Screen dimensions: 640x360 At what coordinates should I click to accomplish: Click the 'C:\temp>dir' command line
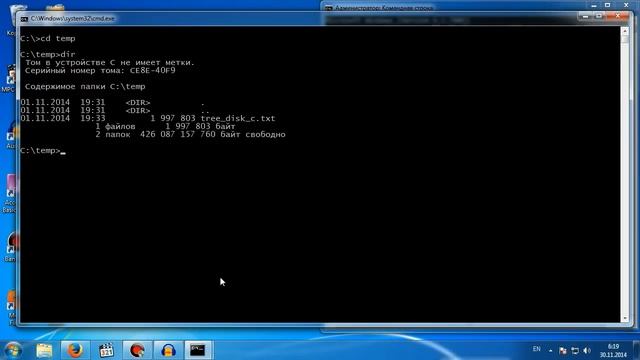[x=48, y=54]
